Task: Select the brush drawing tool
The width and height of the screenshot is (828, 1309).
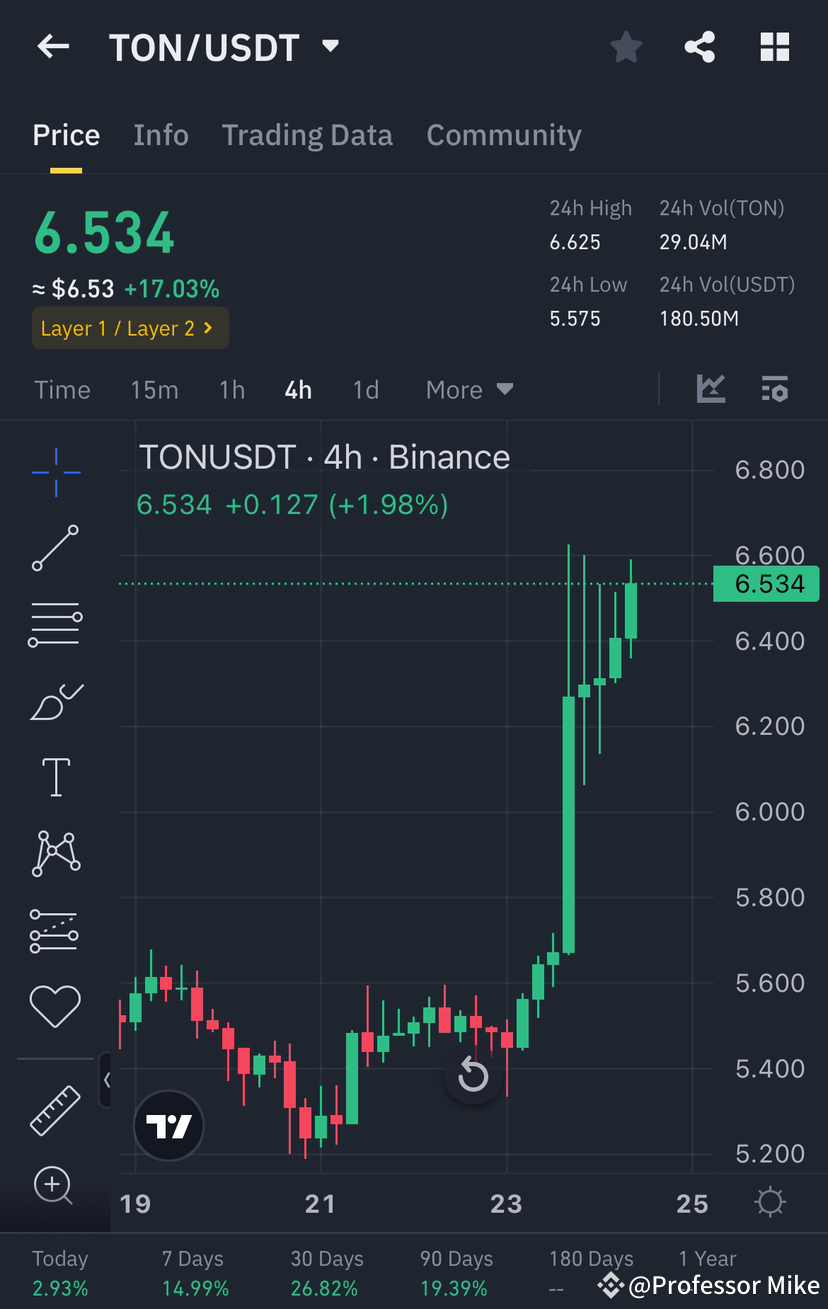Action: (x=55, y=700)
